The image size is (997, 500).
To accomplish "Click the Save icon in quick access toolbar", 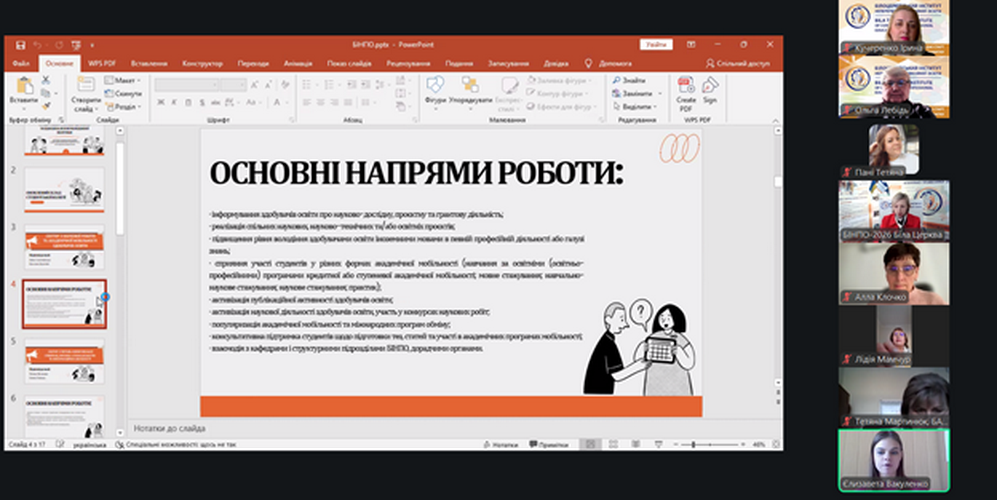I will tap(20, 45).
